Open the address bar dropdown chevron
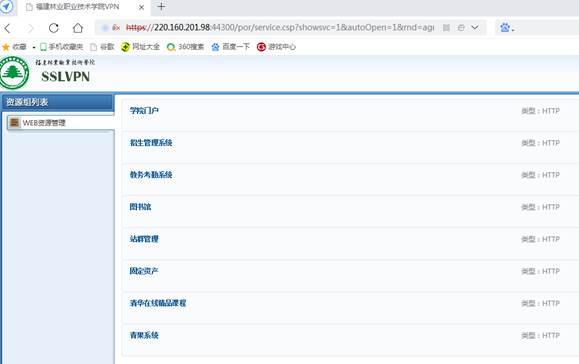This screenshot has width=579, height=364. coord(475,28)
